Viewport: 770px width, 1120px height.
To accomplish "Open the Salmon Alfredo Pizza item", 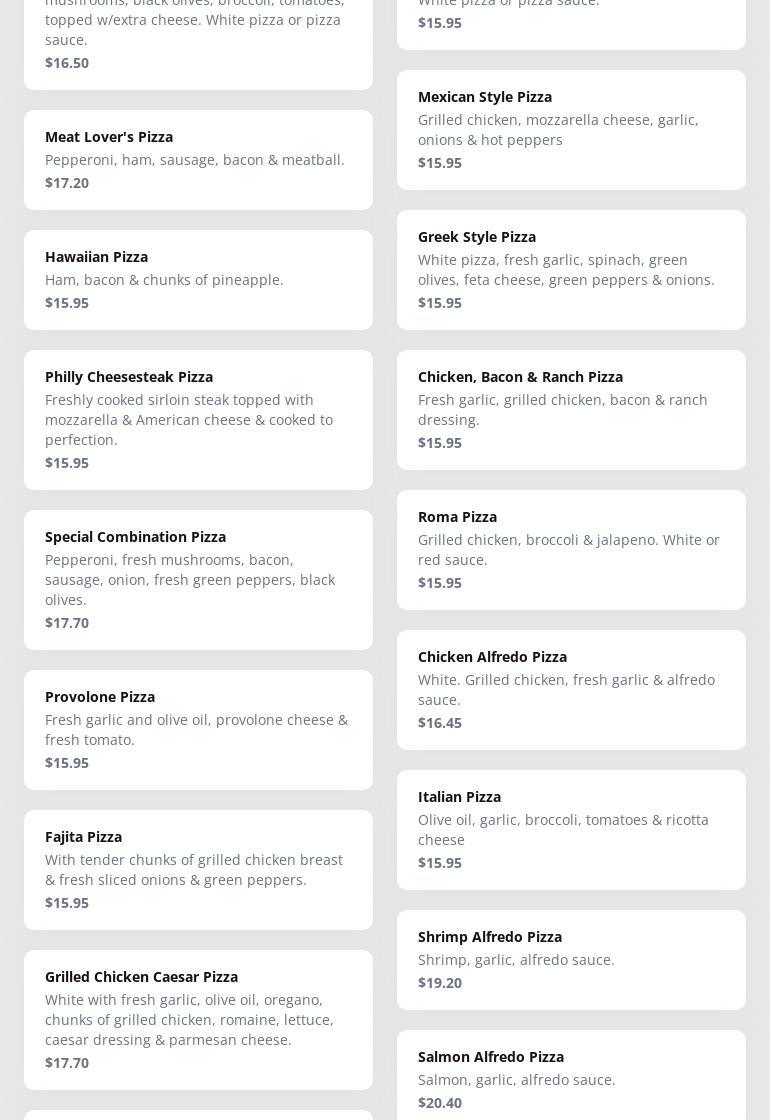I will (x=491, y=1057).
